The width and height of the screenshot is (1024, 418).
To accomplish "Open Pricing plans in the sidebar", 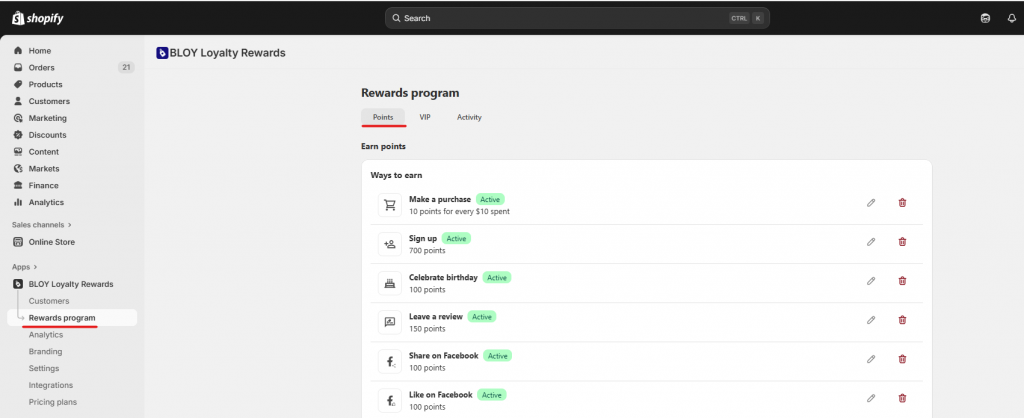I will (x=53, y=402).
